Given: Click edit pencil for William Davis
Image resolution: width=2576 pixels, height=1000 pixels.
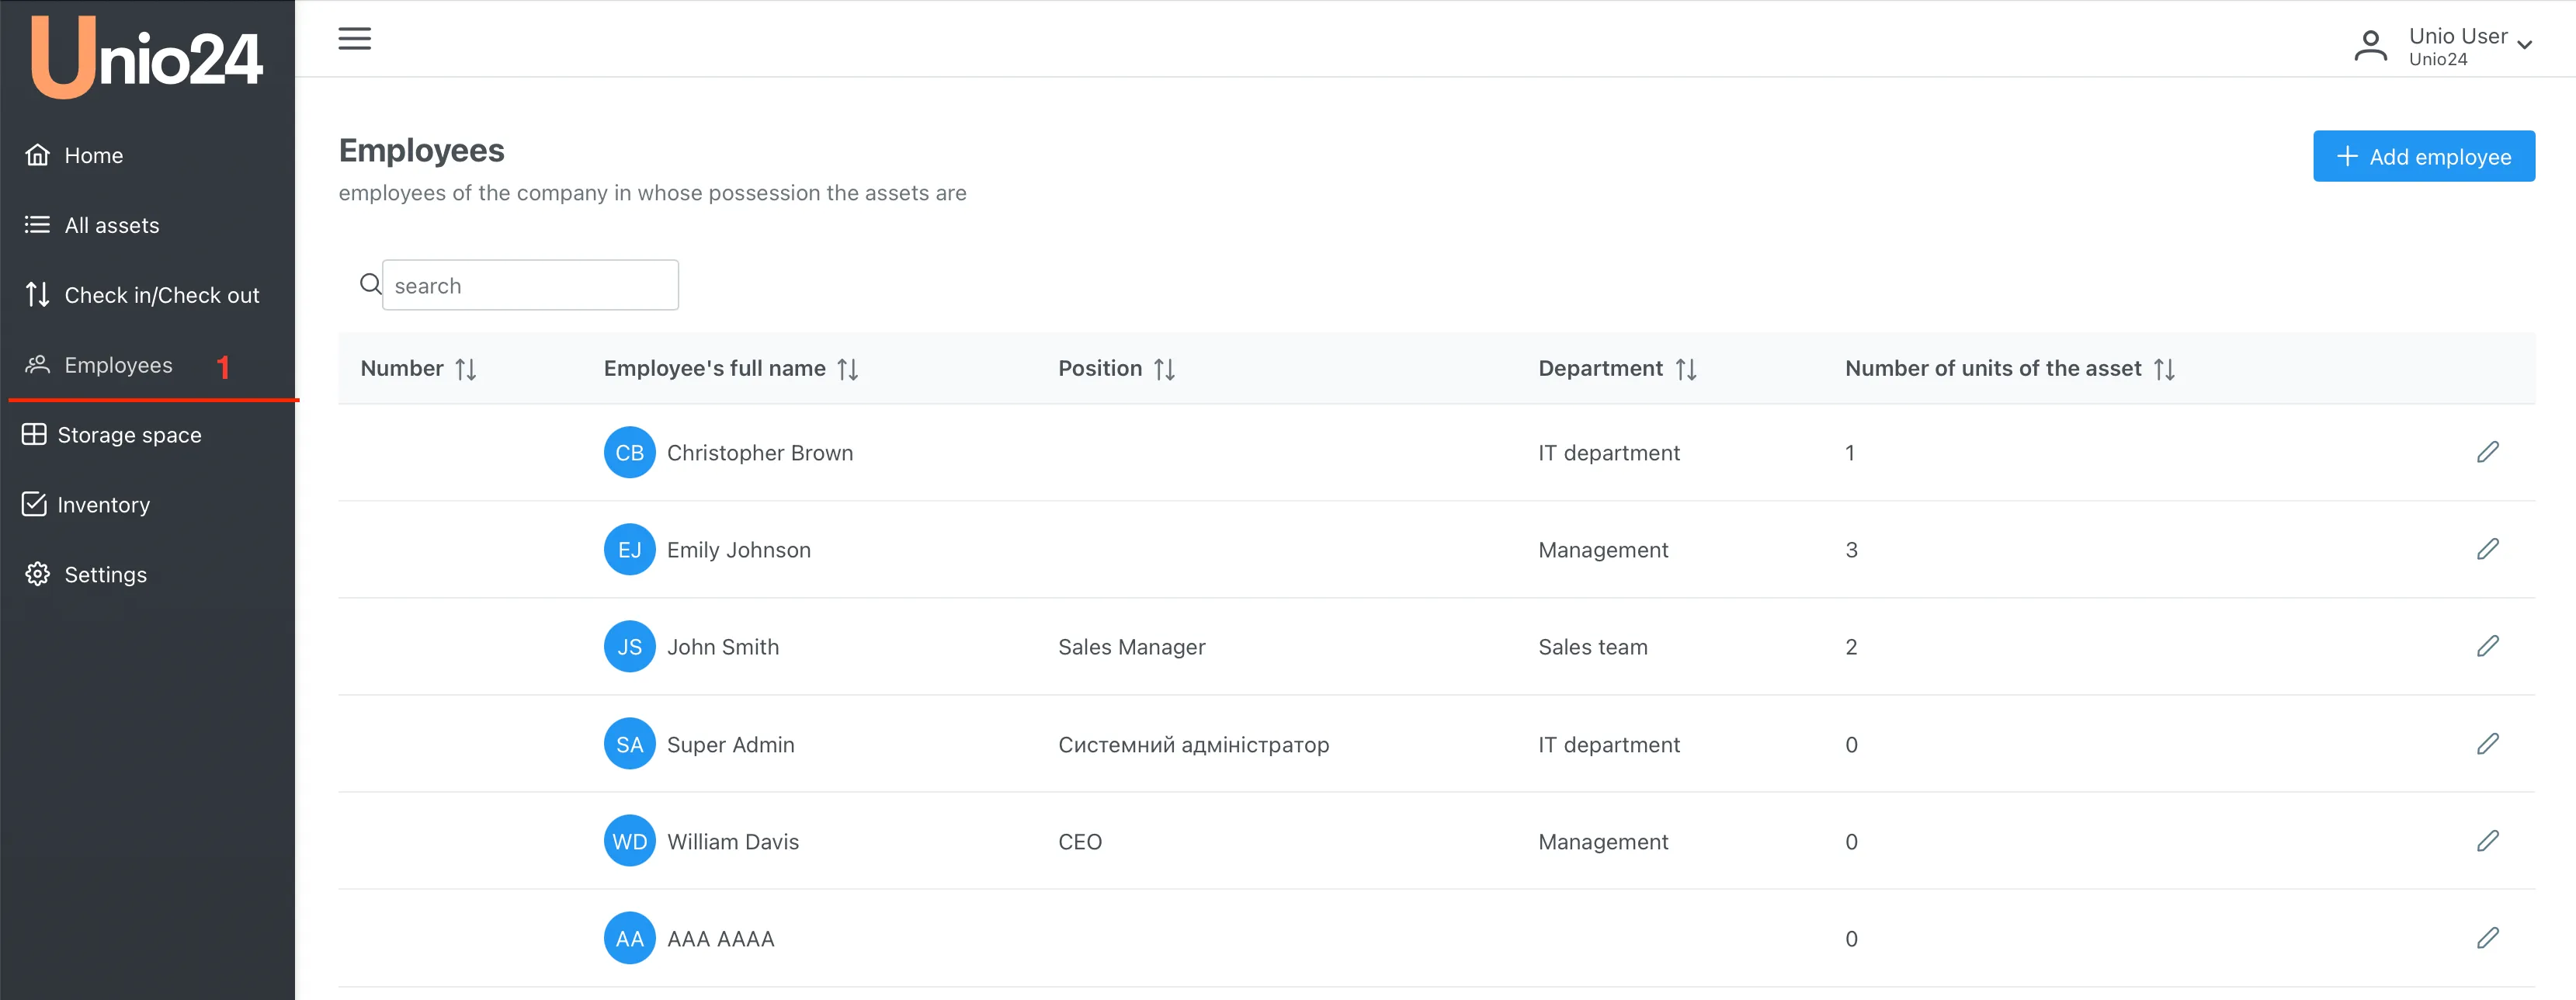Looking at the screenshot, I should click(2487, 841).
